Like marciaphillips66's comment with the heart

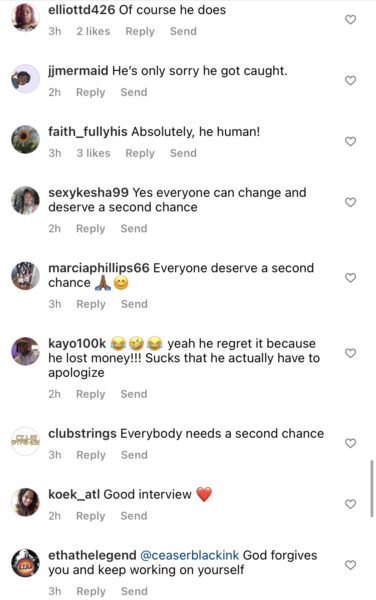click(x=350, y=277)
